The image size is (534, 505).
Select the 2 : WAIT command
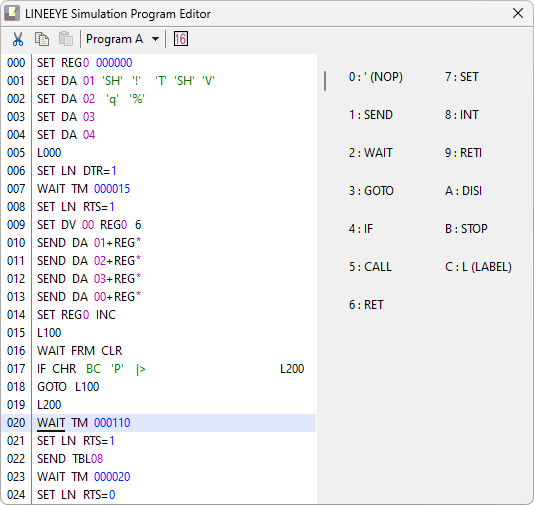click(371, 153)
